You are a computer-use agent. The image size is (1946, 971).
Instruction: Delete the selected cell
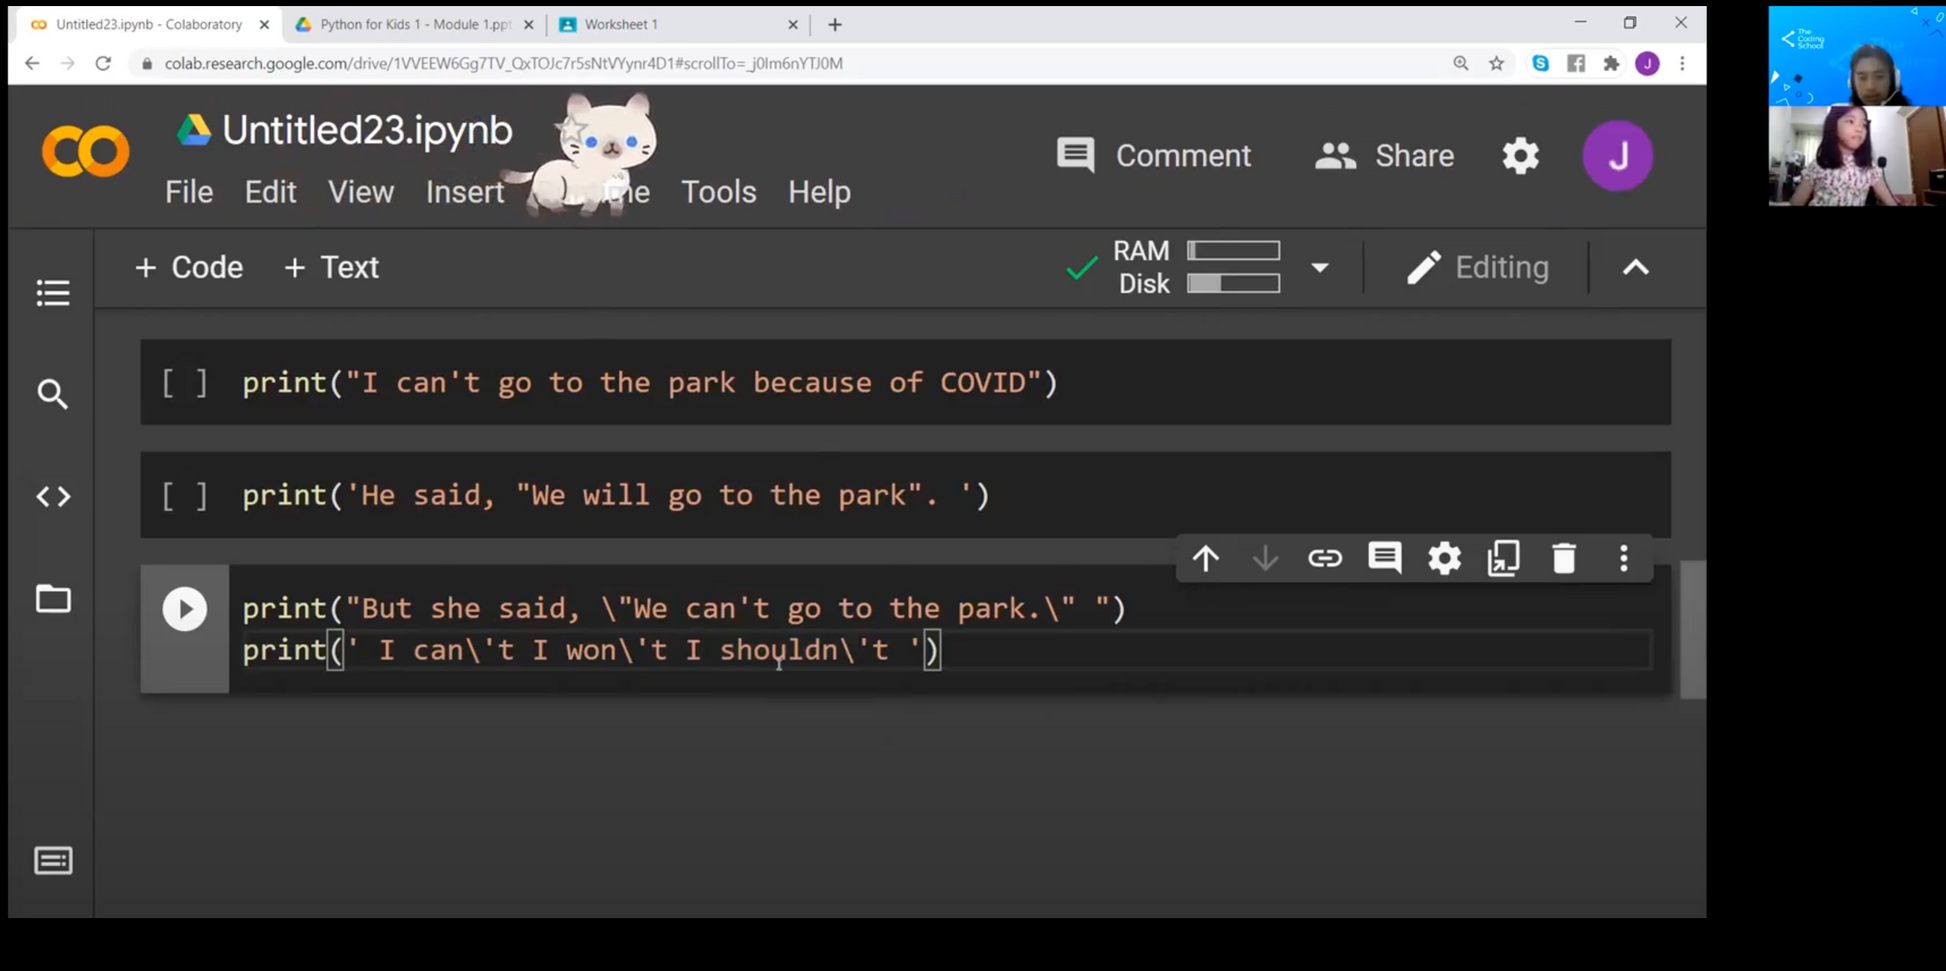point(1564,558)
